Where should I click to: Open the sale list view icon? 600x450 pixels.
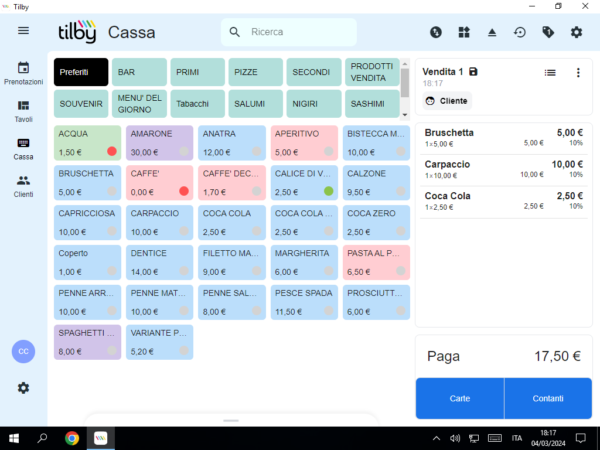[x=550, y=72]
